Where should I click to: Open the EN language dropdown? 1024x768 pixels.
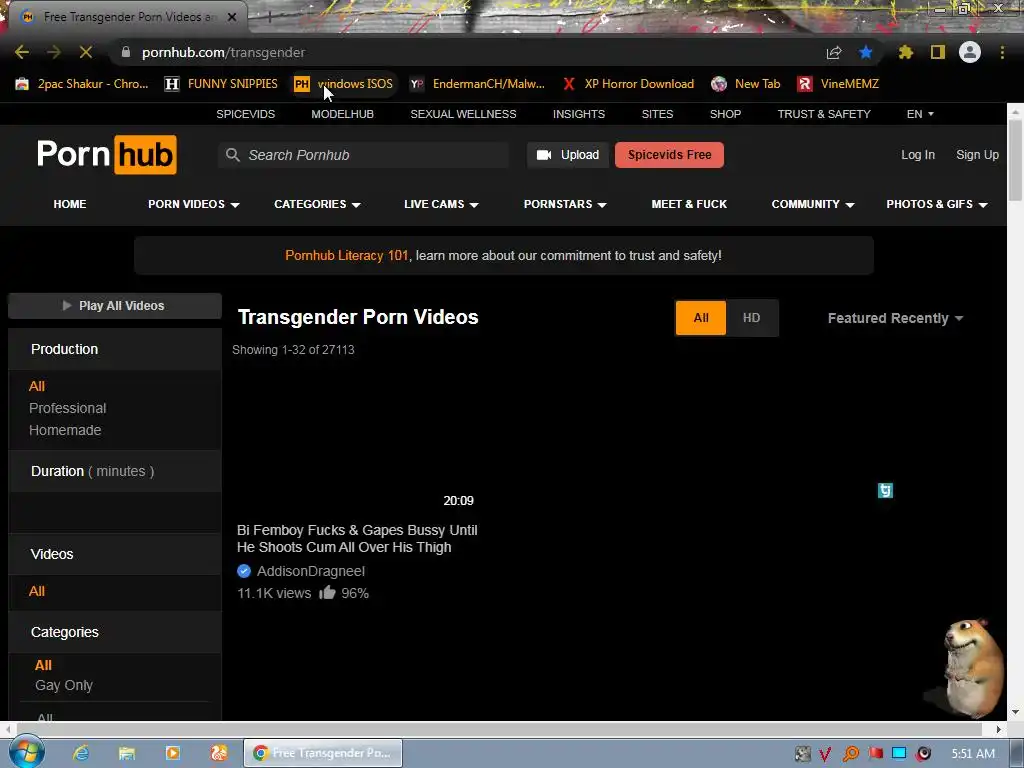pos(920,114)
